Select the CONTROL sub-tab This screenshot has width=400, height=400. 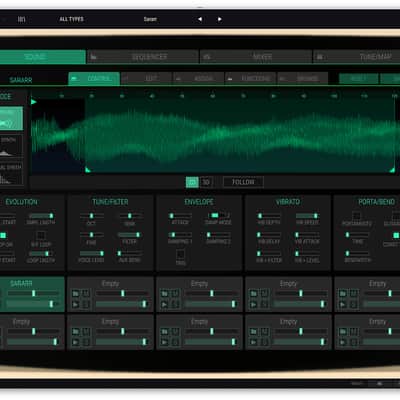94,79
